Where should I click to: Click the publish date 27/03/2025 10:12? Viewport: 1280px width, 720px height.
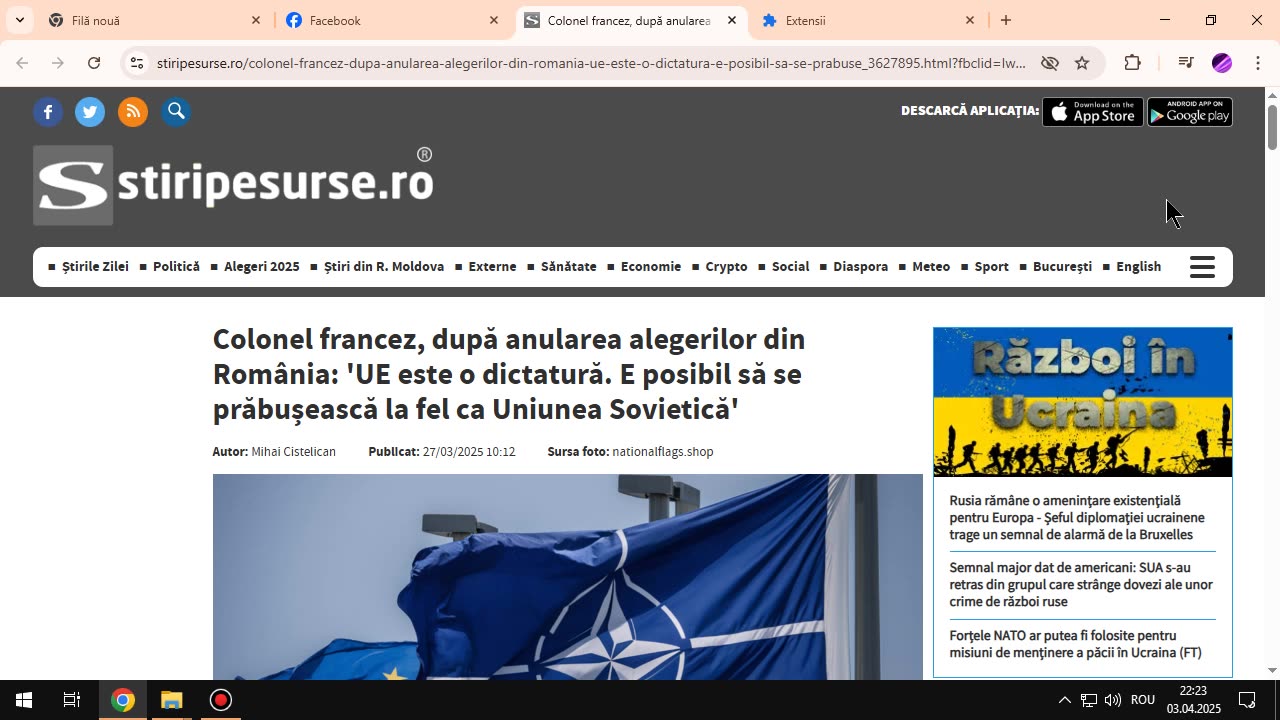469,452
